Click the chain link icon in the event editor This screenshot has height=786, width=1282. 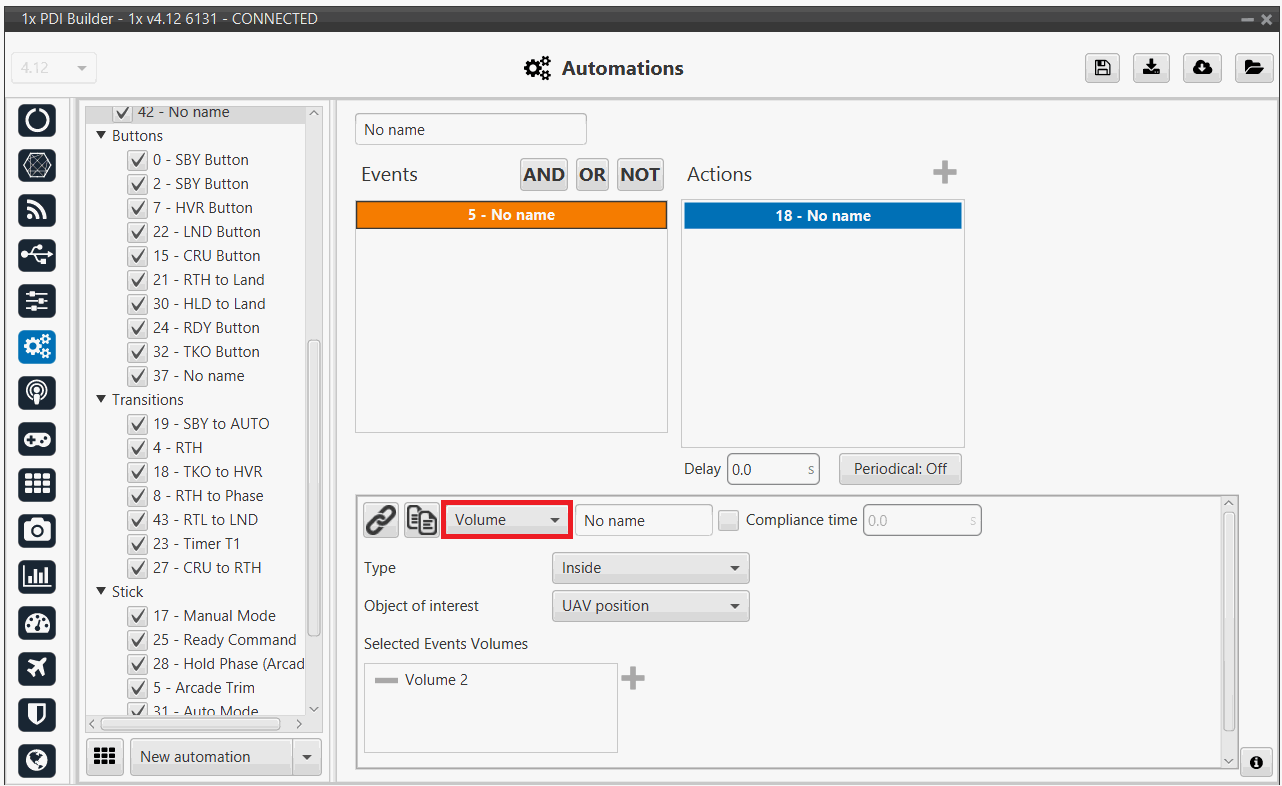[x=380, y=520]
